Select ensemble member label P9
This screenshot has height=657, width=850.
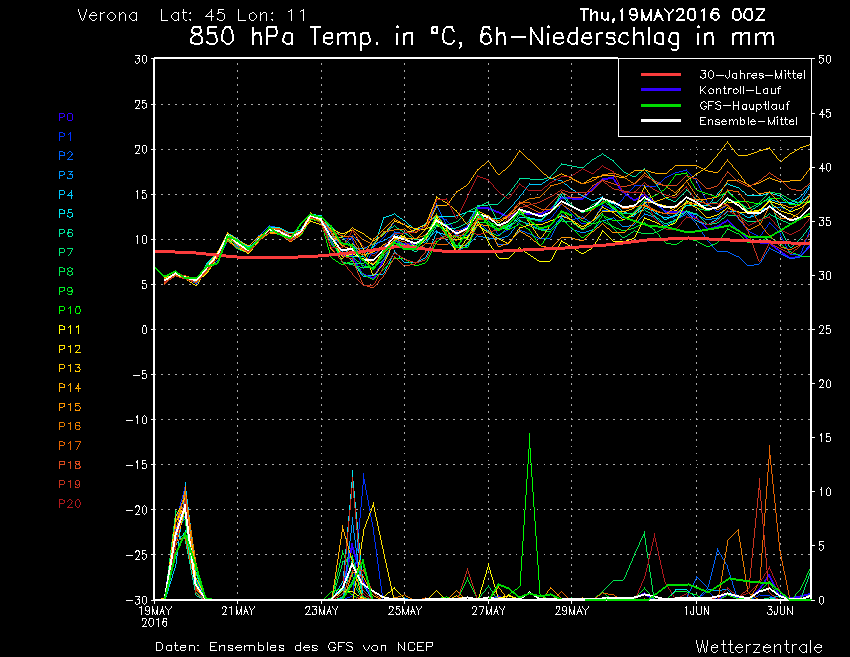(66, 291)
